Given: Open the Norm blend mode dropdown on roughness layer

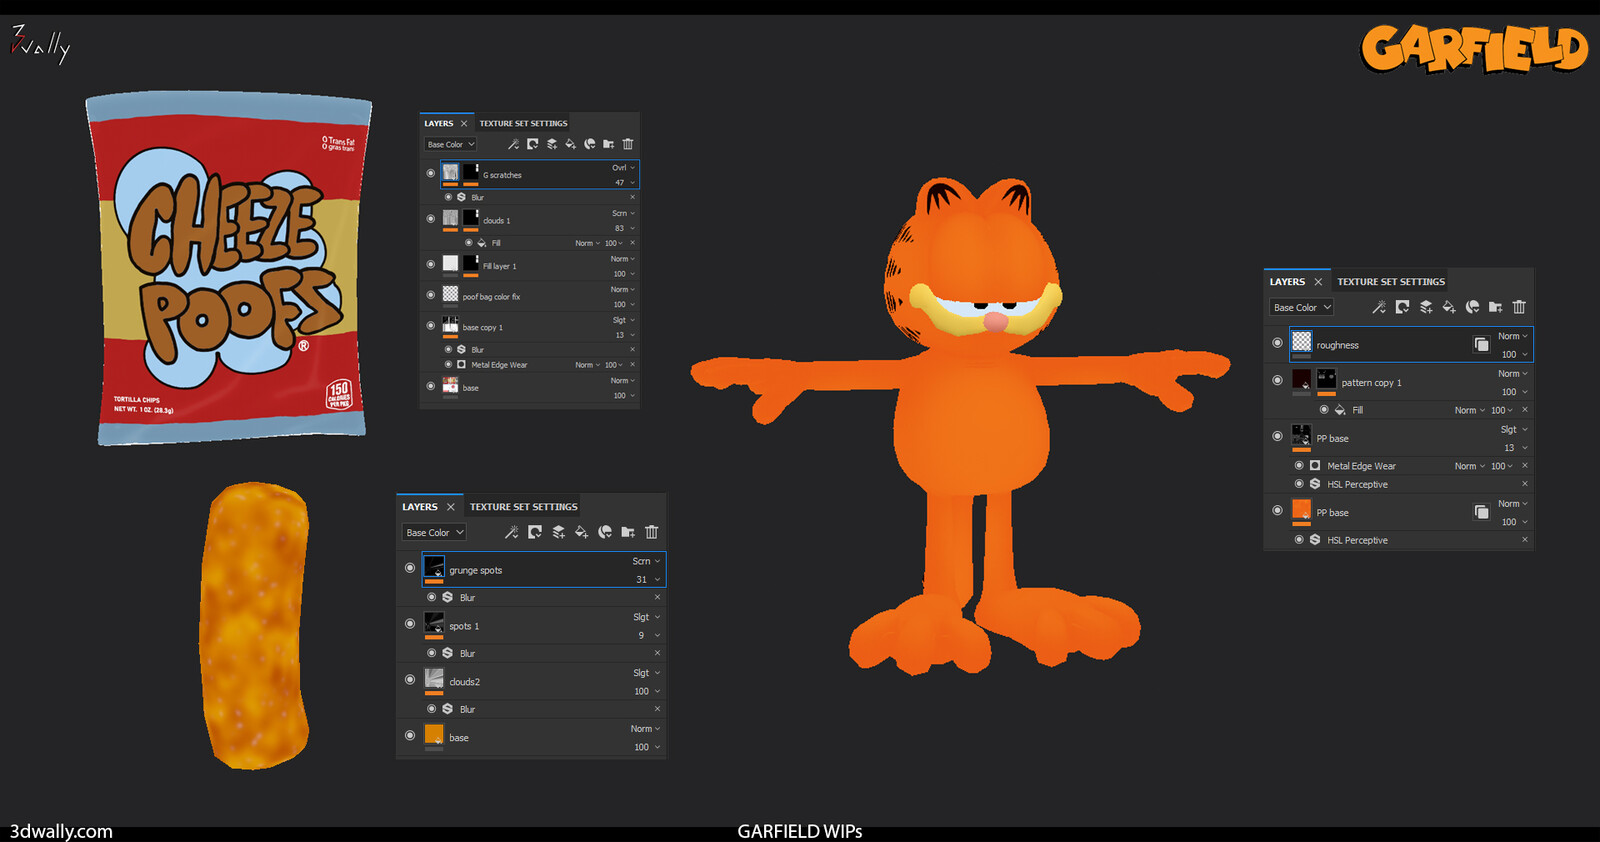Looking at the screenshot, I should coord(1513,336).
